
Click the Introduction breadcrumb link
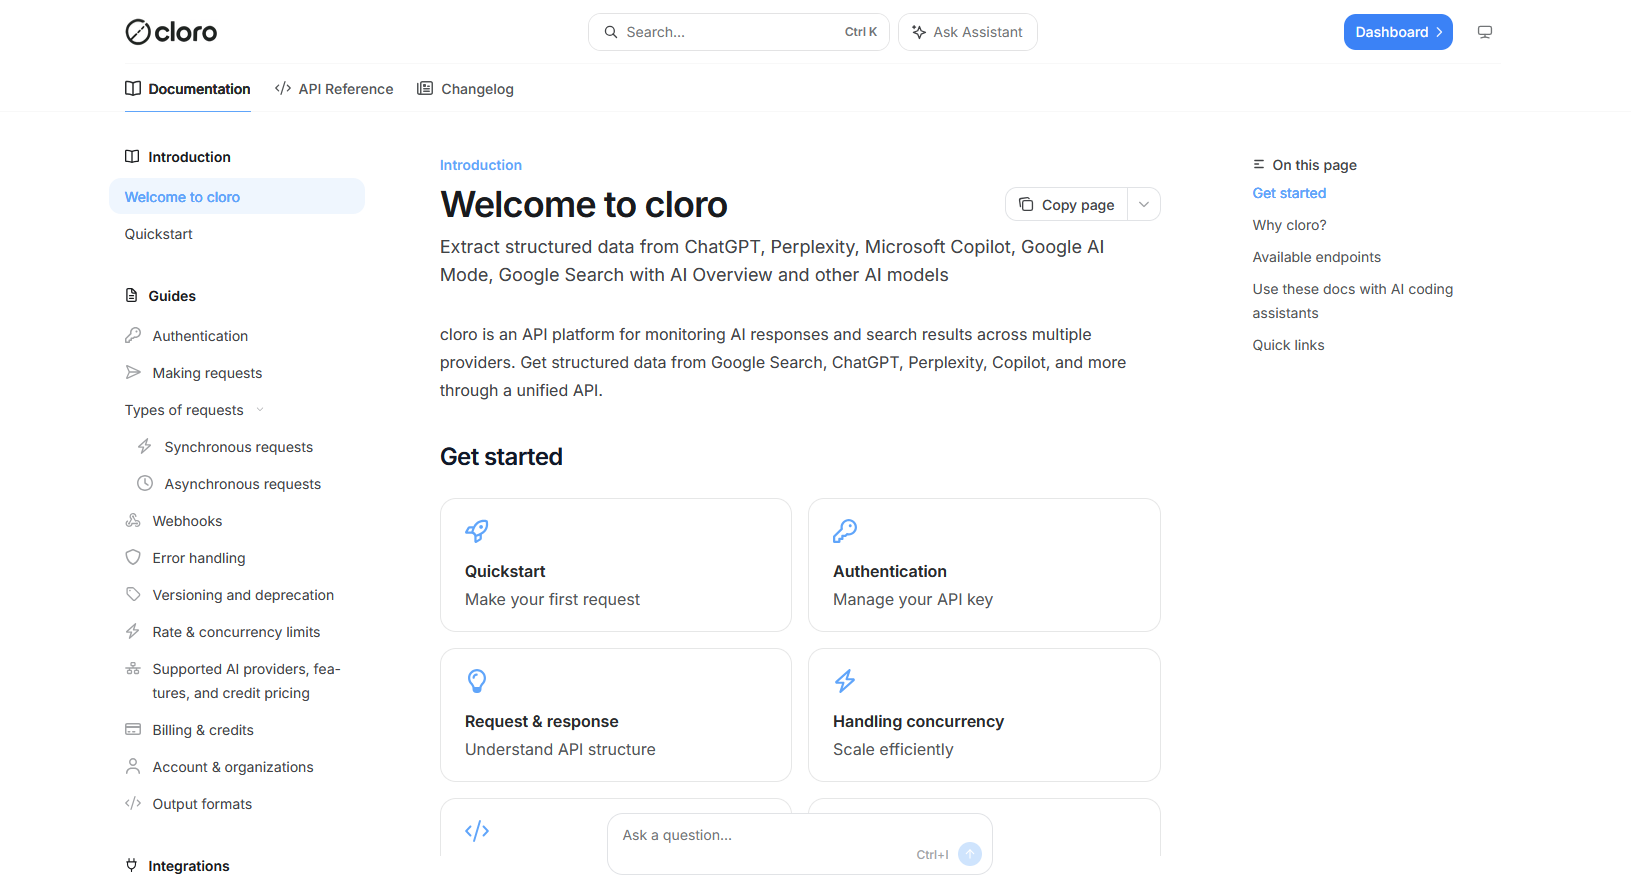tap(481, 165)
